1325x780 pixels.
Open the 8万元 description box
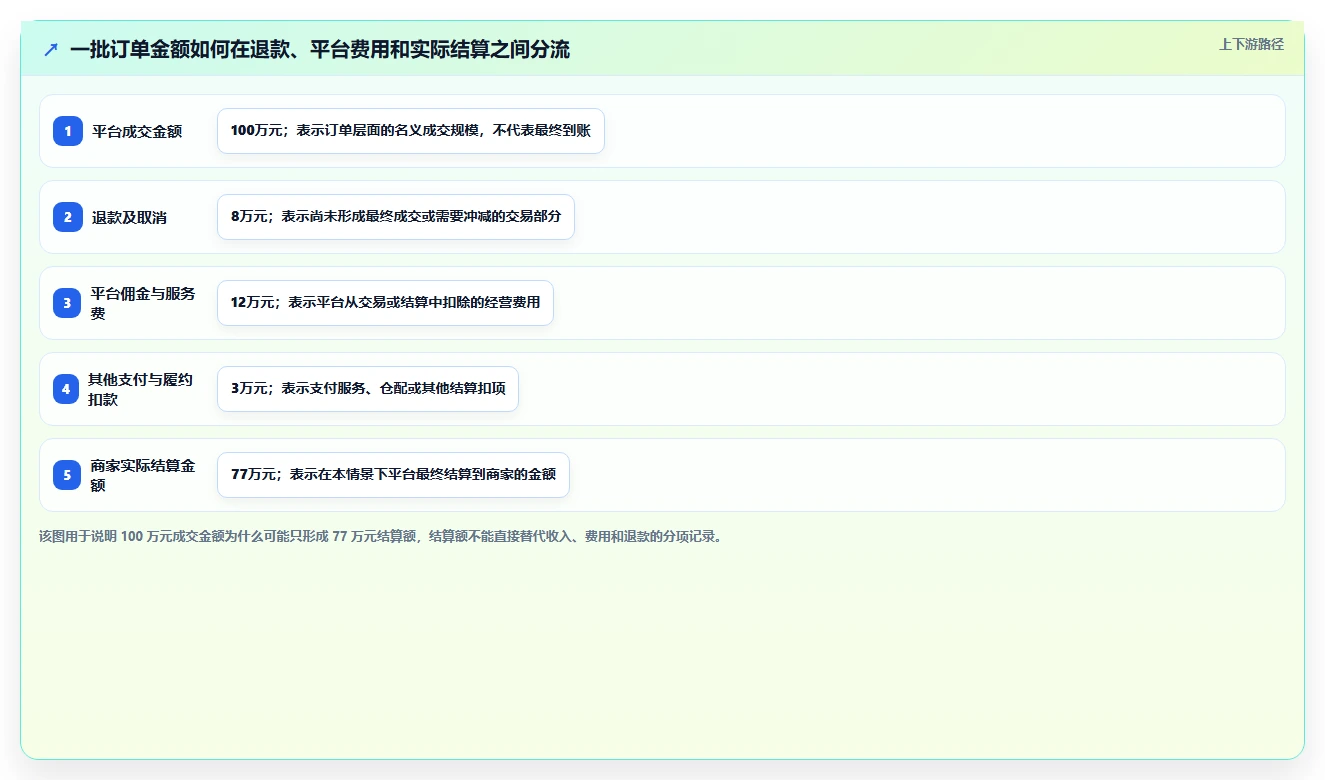[396, 217]
